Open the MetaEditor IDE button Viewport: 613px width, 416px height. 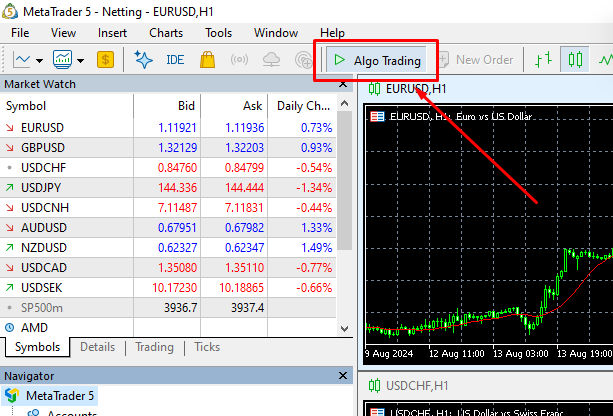click(x=175, y=60)
